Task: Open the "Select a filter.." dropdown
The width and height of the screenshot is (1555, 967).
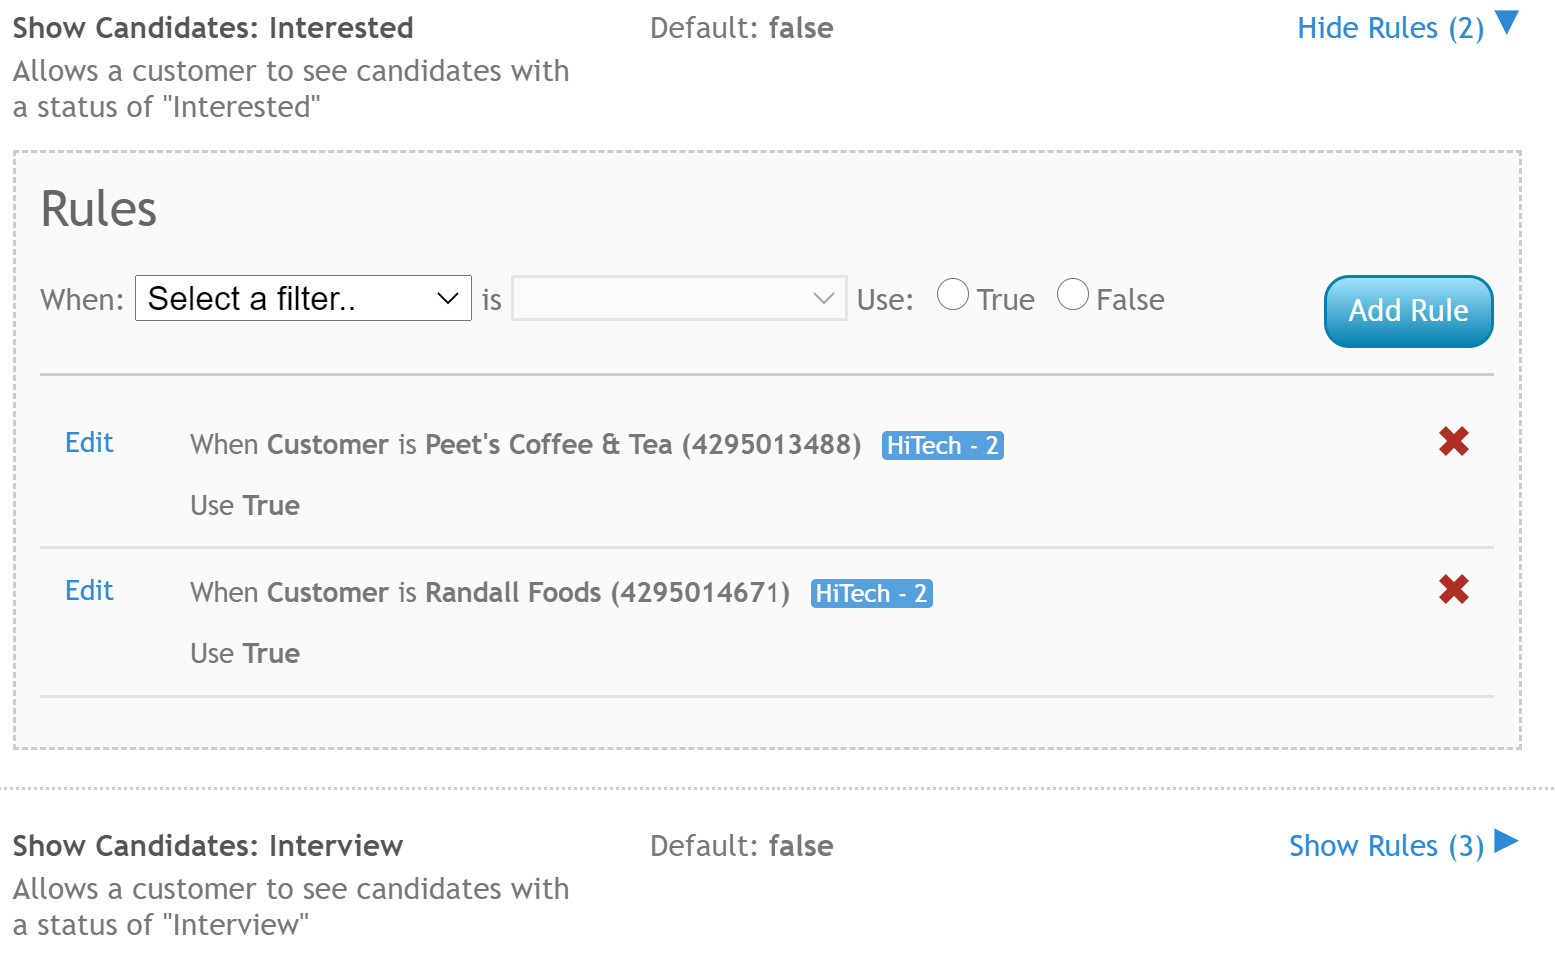Action: point(303,298)
